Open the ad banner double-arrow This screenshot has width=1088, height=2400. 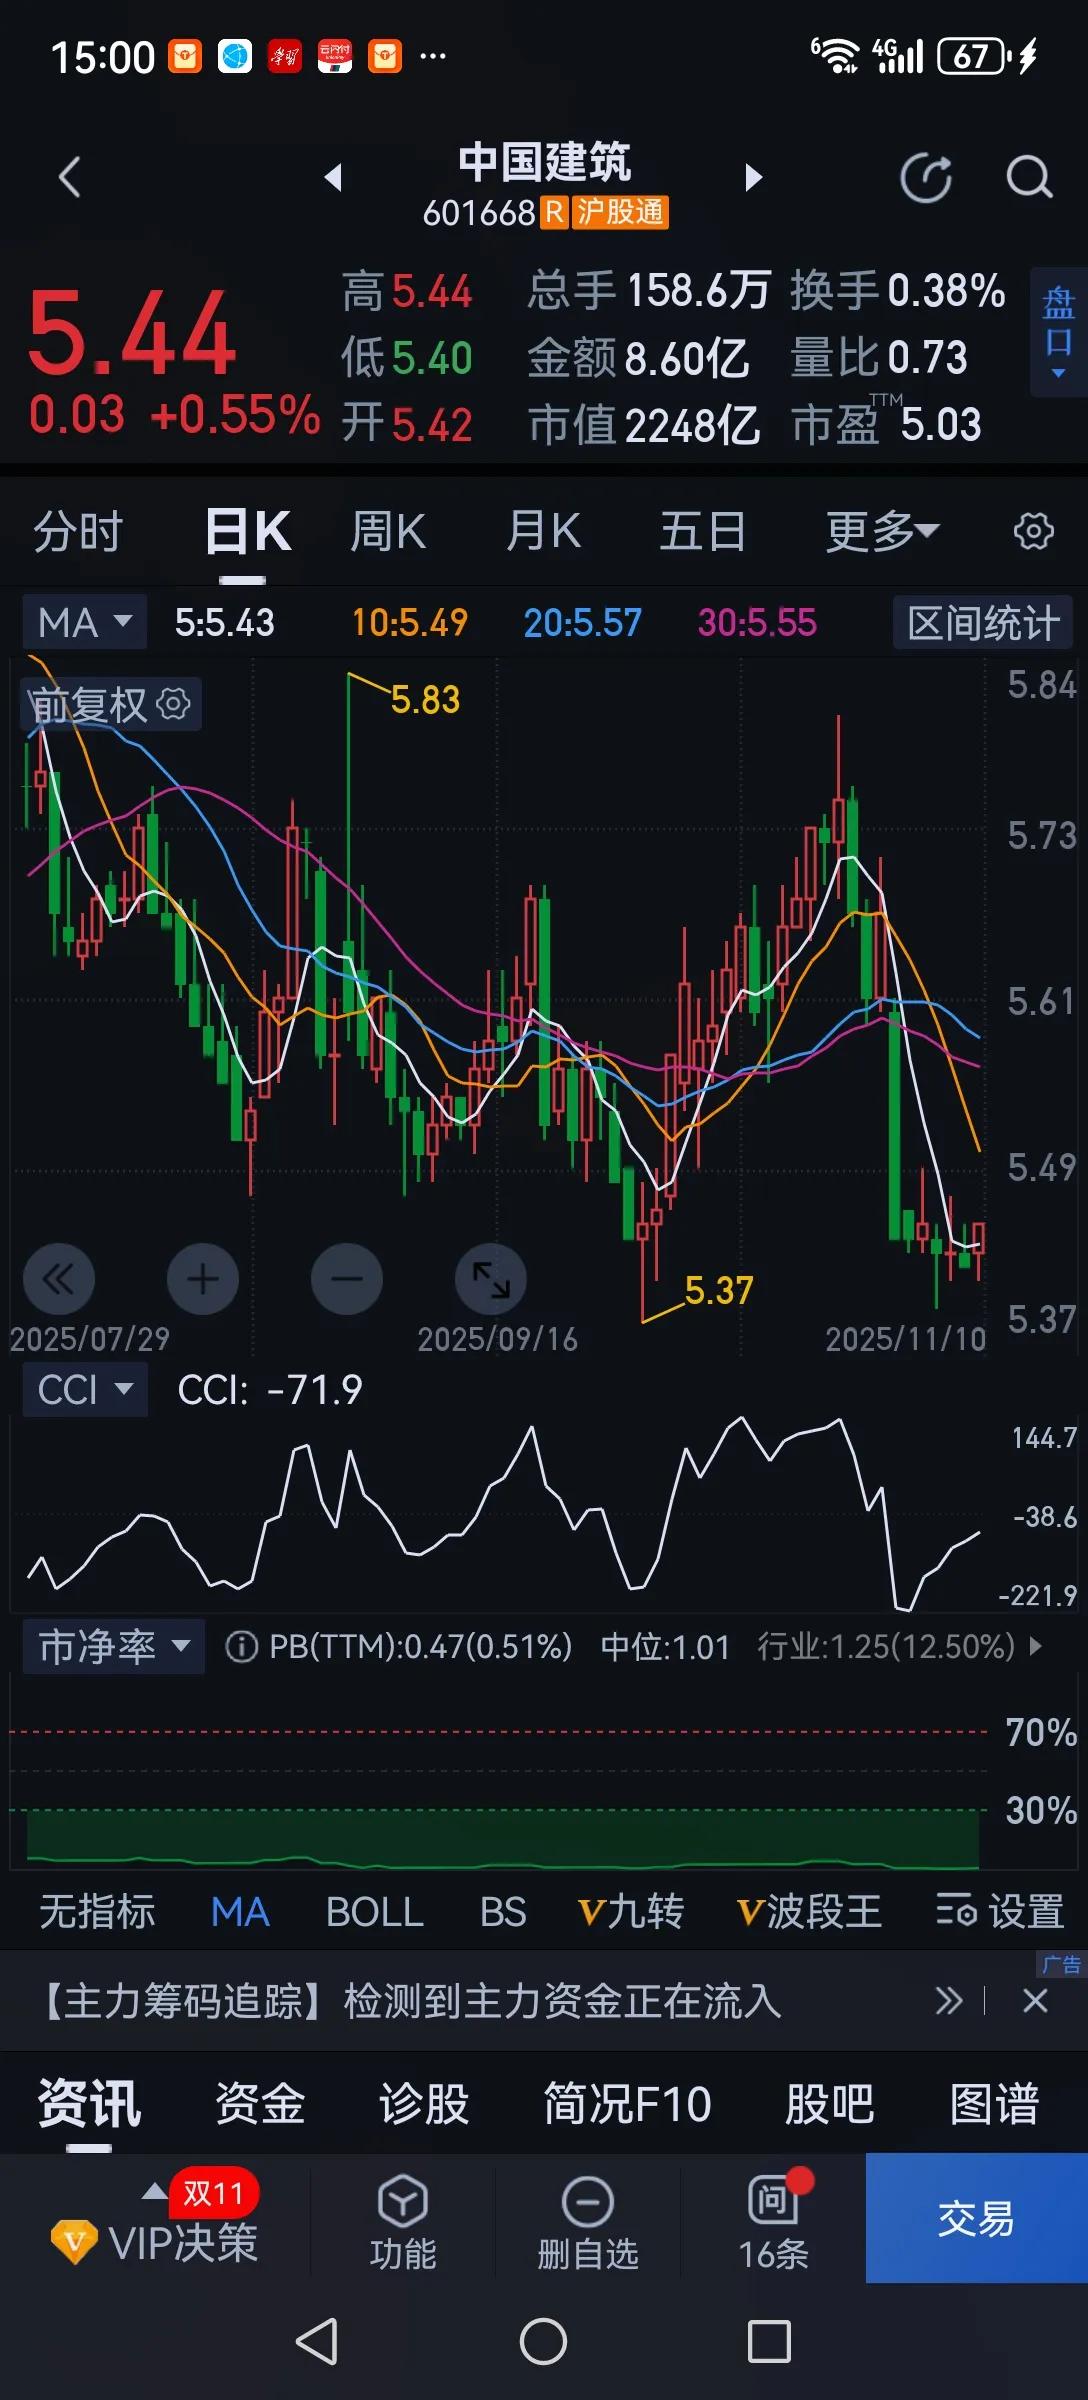tap(948, 2001)
